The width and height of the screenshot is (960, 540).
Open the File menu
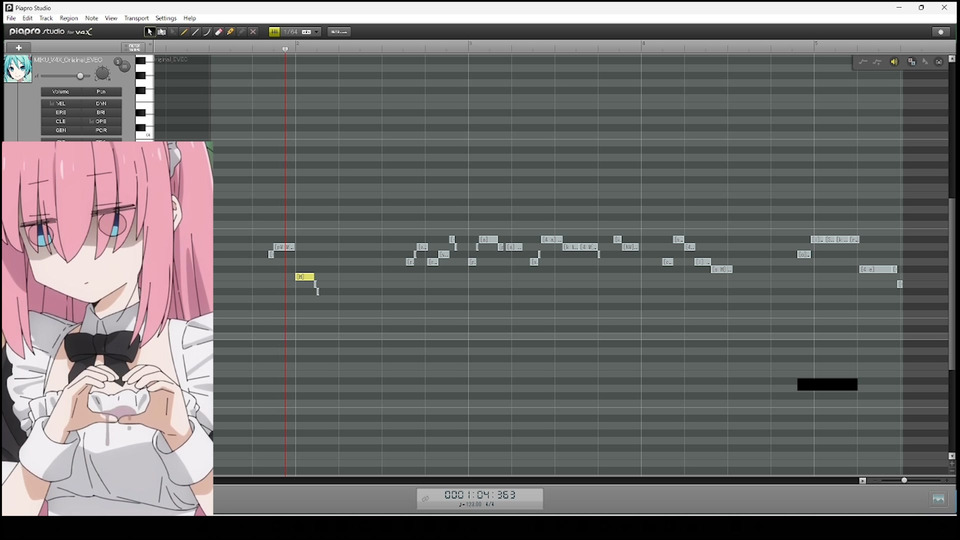coord(11,18)
